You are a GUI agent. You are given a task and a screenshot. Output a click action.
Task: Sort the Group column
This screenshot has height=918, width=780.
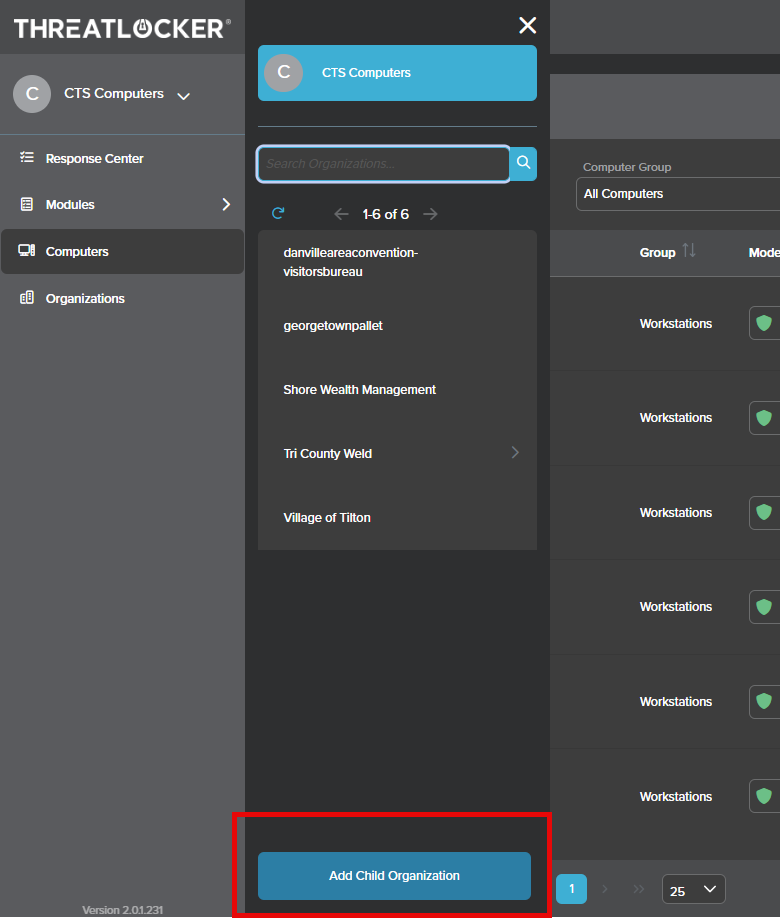(689, 251)
